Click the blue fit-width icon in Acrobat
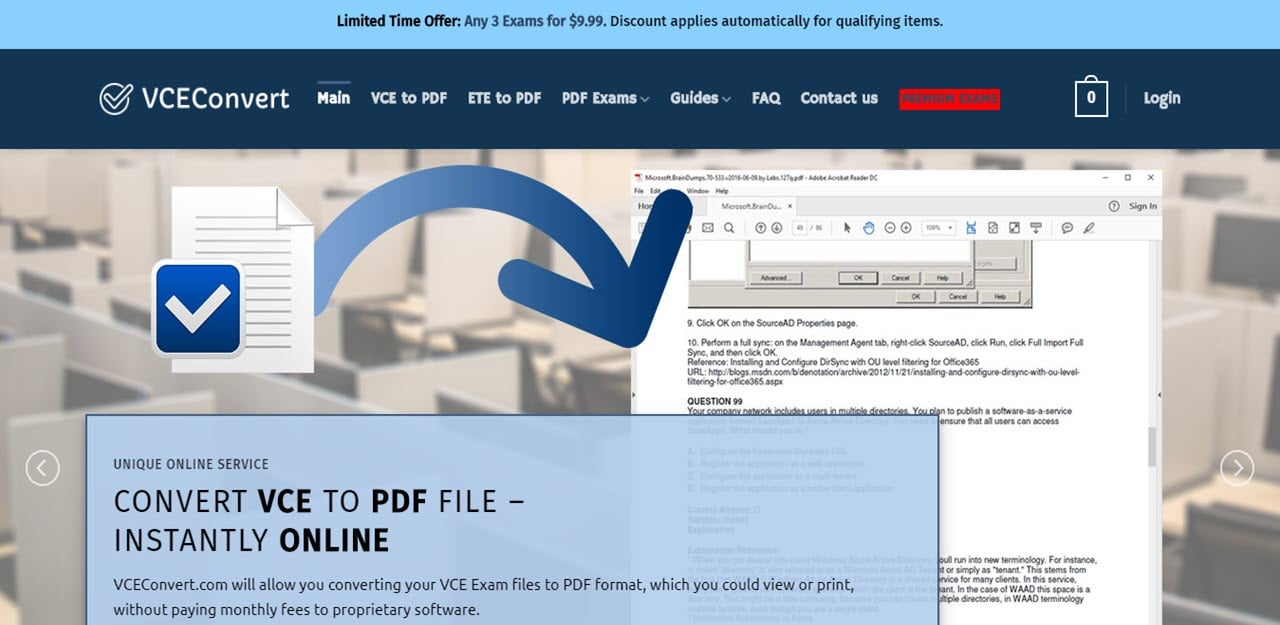Screen dimensions: 1280x625 [x=971, y=228]
